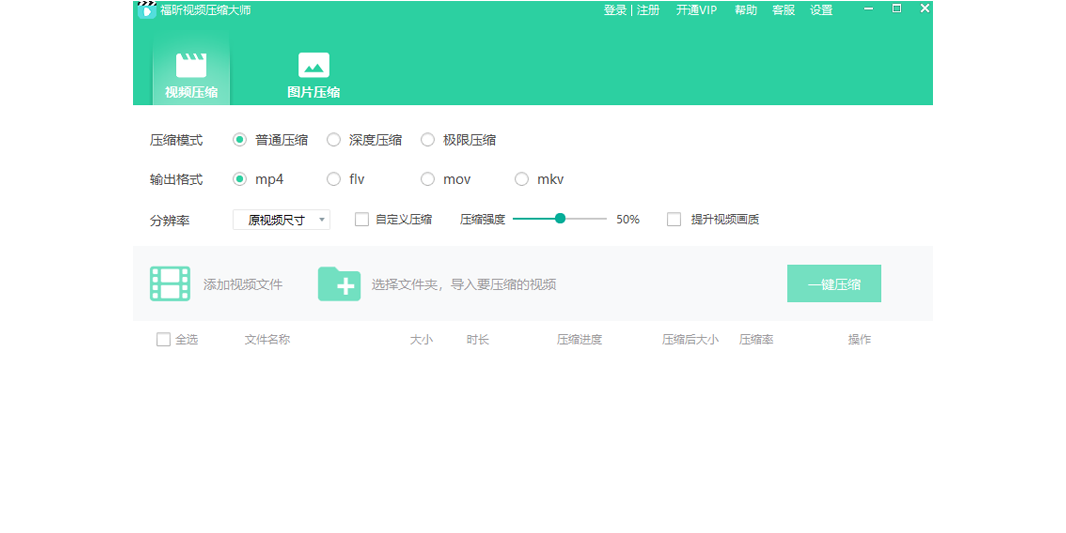Tick the 全选 select-all checkbox
This screenshot has width=1066, height=533.
coord(164,340)
